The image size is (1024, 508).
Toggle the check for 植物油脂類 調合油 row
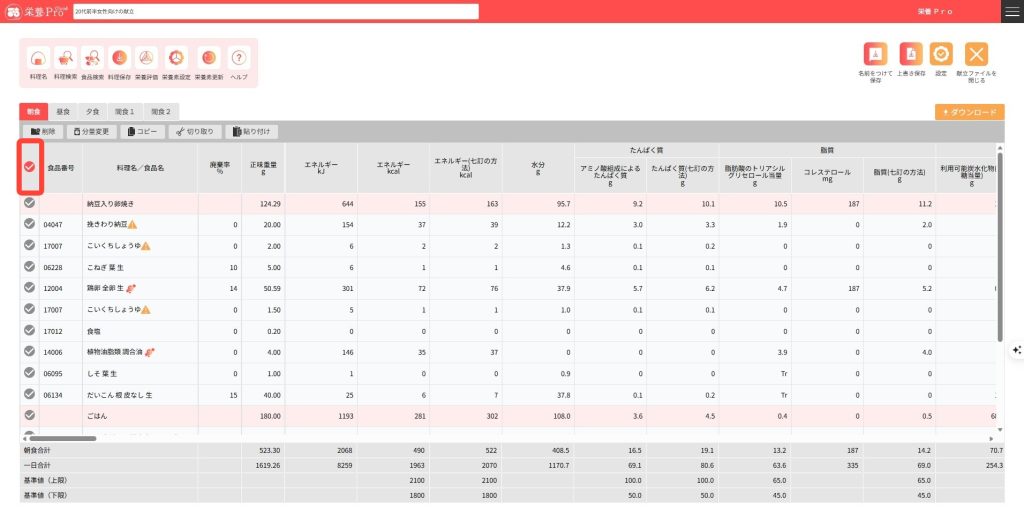click(29, 351)
